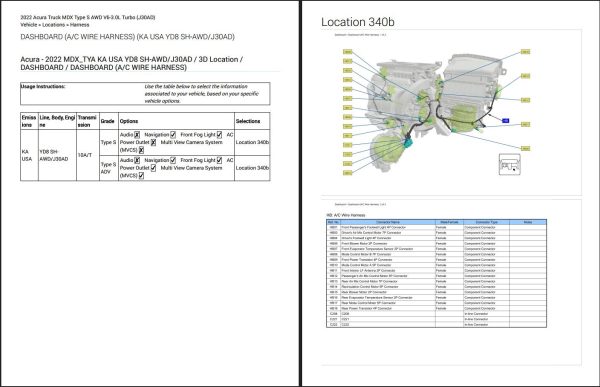Viewport: 600px width, 387px height.
Task: Toggle MVCS checkbox in Type S ADV row
Action: [141, 176]
